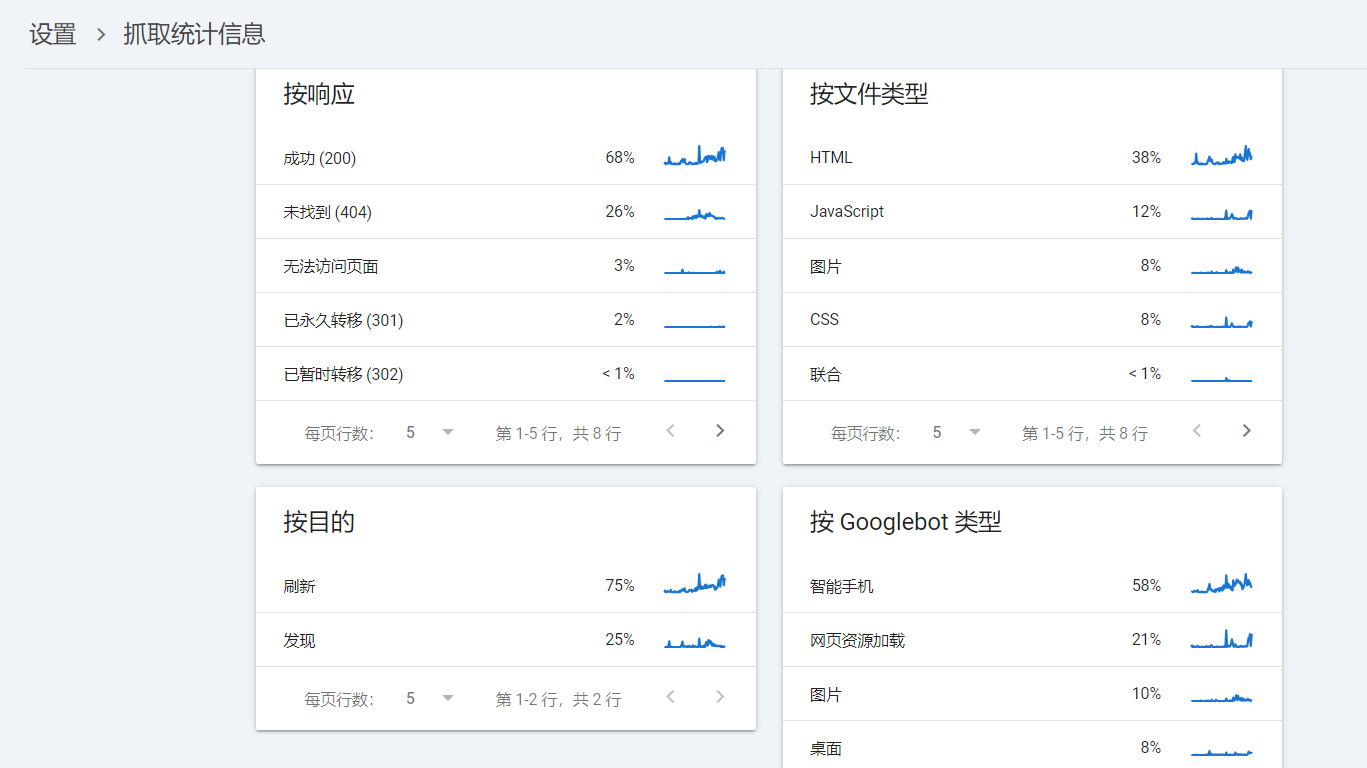The image size is (1367, 768).
Task: Open rows-per-page dropdown in 按目的 card
Action: (x=430, y=698)
